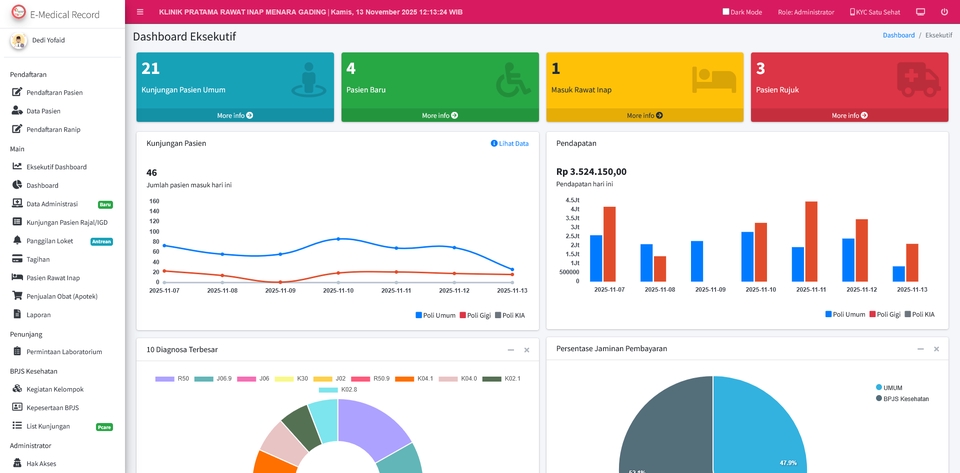Click the Data Administrasi laptop icon
Screen dimensions: 960x473
point(17,204)
